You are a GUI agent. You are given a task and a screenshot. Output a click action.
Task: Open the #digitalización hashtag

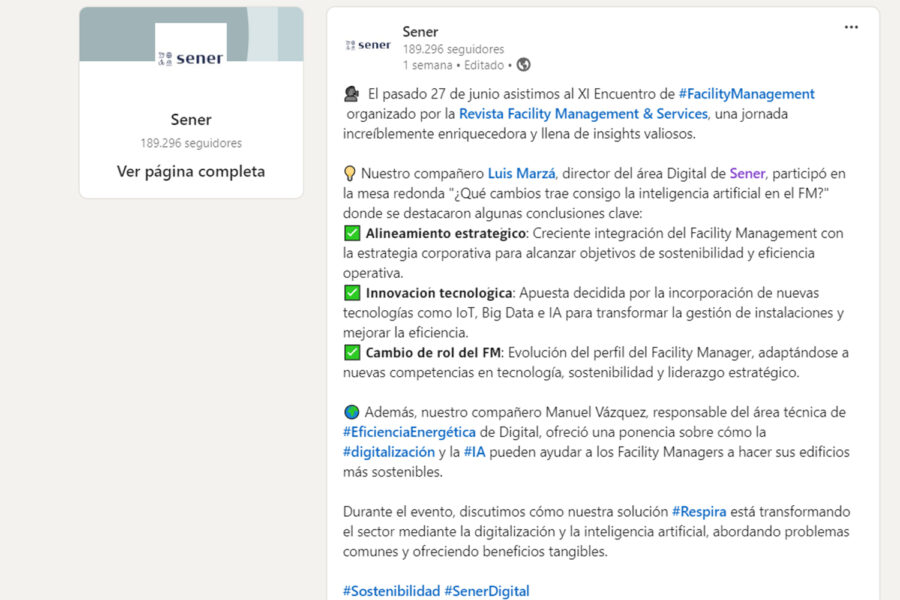(389, 452)
